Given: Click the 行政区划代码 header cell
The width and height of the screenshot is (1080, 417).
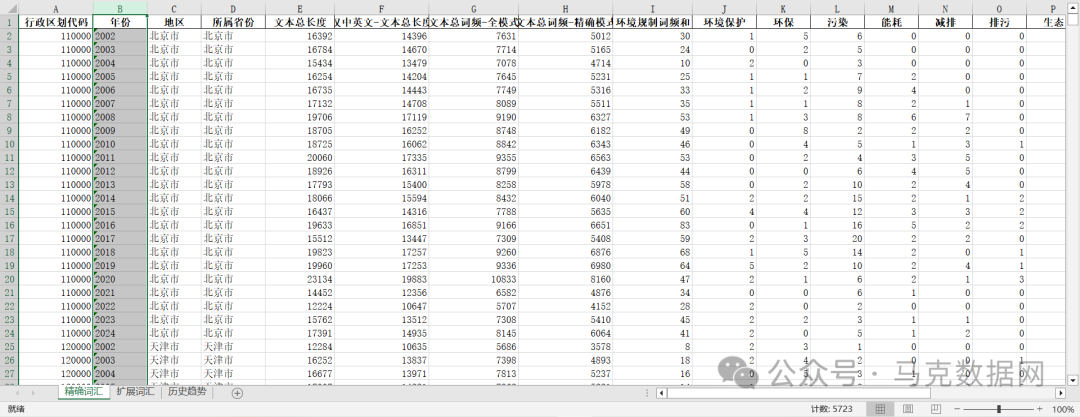Looking at the screenshot, I should (x=56, y=22).
